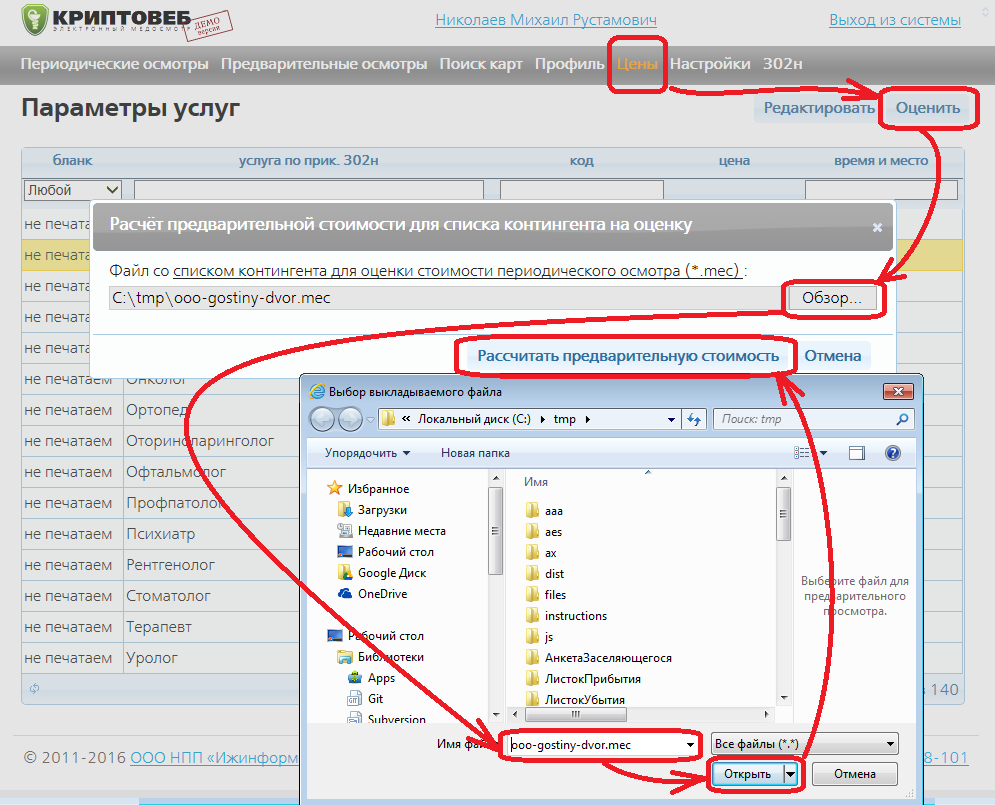Toggle the preview pane icon in file dialog
The image size is (995, 805).
tap(857, 453)
